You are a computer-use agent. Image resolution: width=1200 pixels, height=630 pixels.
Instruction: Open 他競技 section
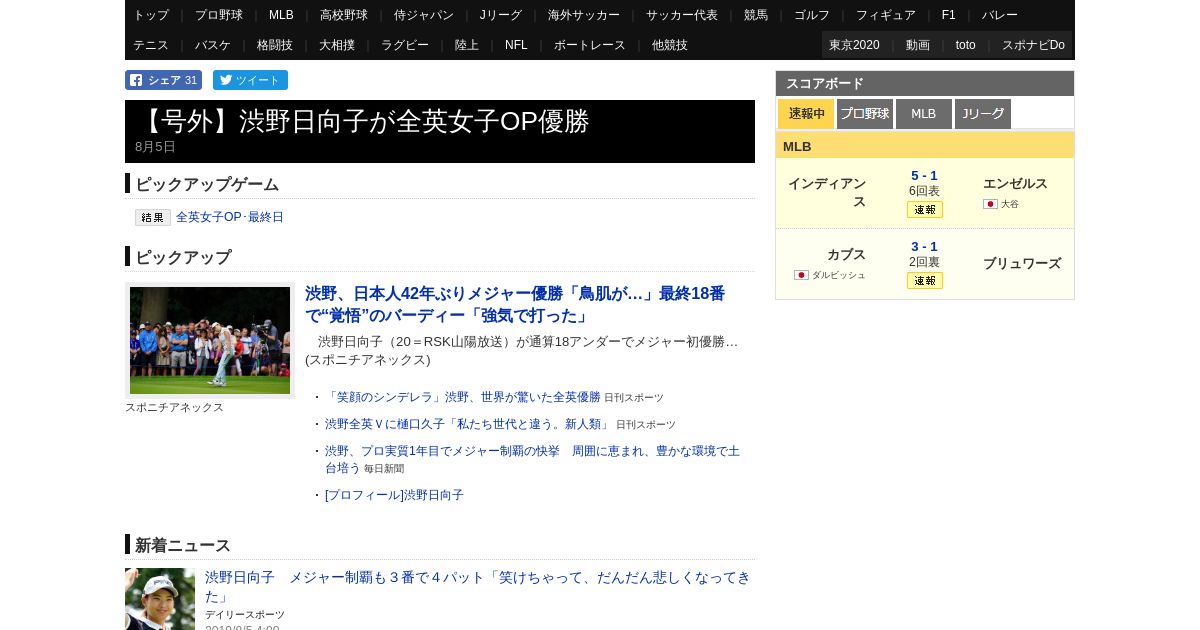click(670, 45)
